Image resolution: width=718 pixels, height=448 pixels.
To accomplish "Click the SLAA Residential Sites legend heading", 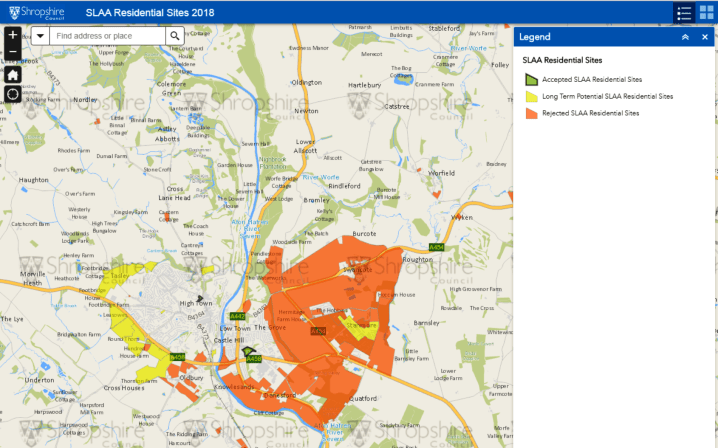I will (x=562, y=60).
